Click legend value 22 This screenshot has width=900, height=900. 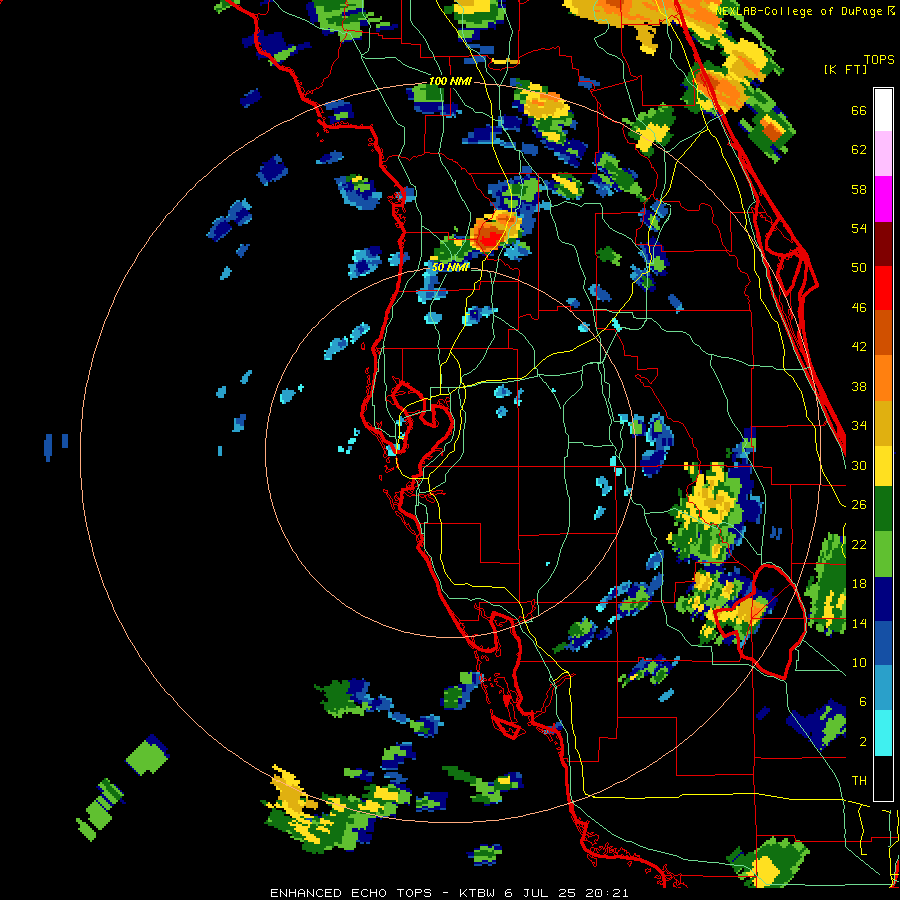coord(859,544)
